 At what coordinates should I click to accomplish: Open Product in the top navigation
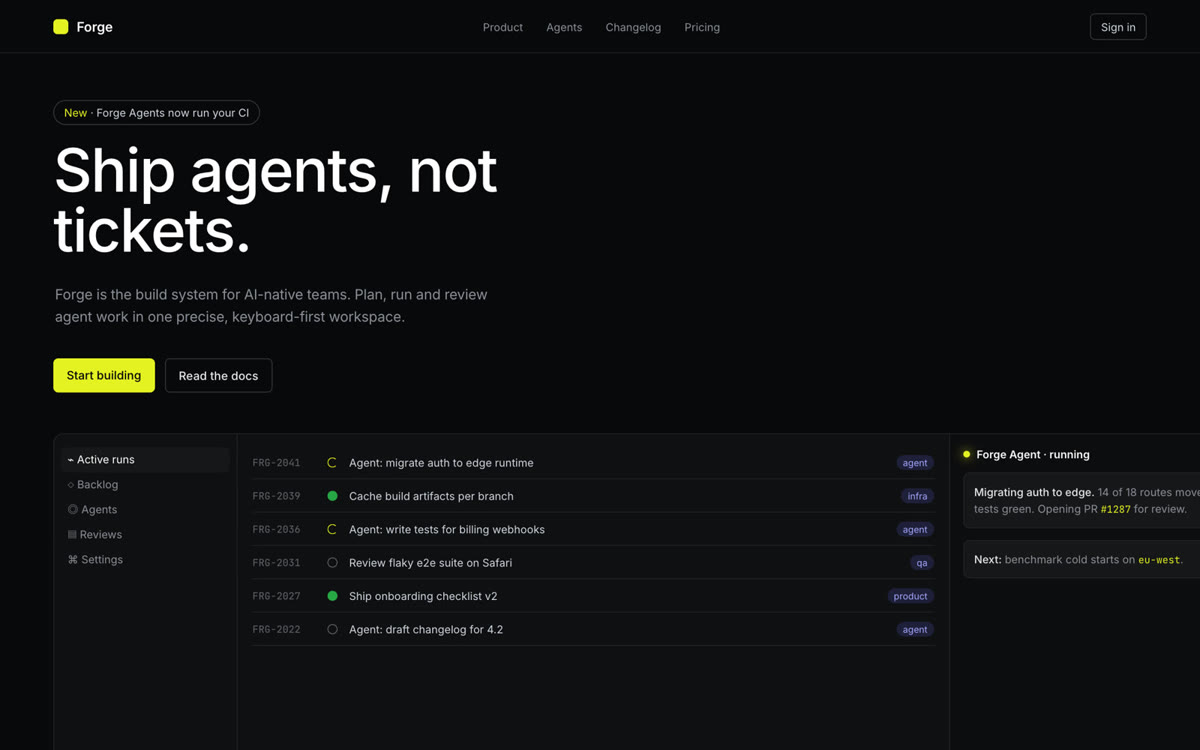tap(503, 27)
